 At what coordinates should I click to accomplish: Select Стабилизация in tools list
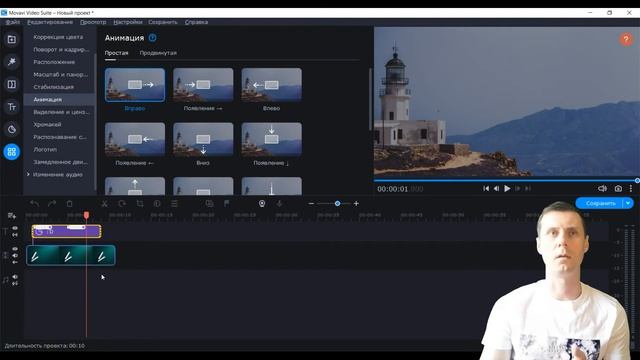(x=53, y=87)
